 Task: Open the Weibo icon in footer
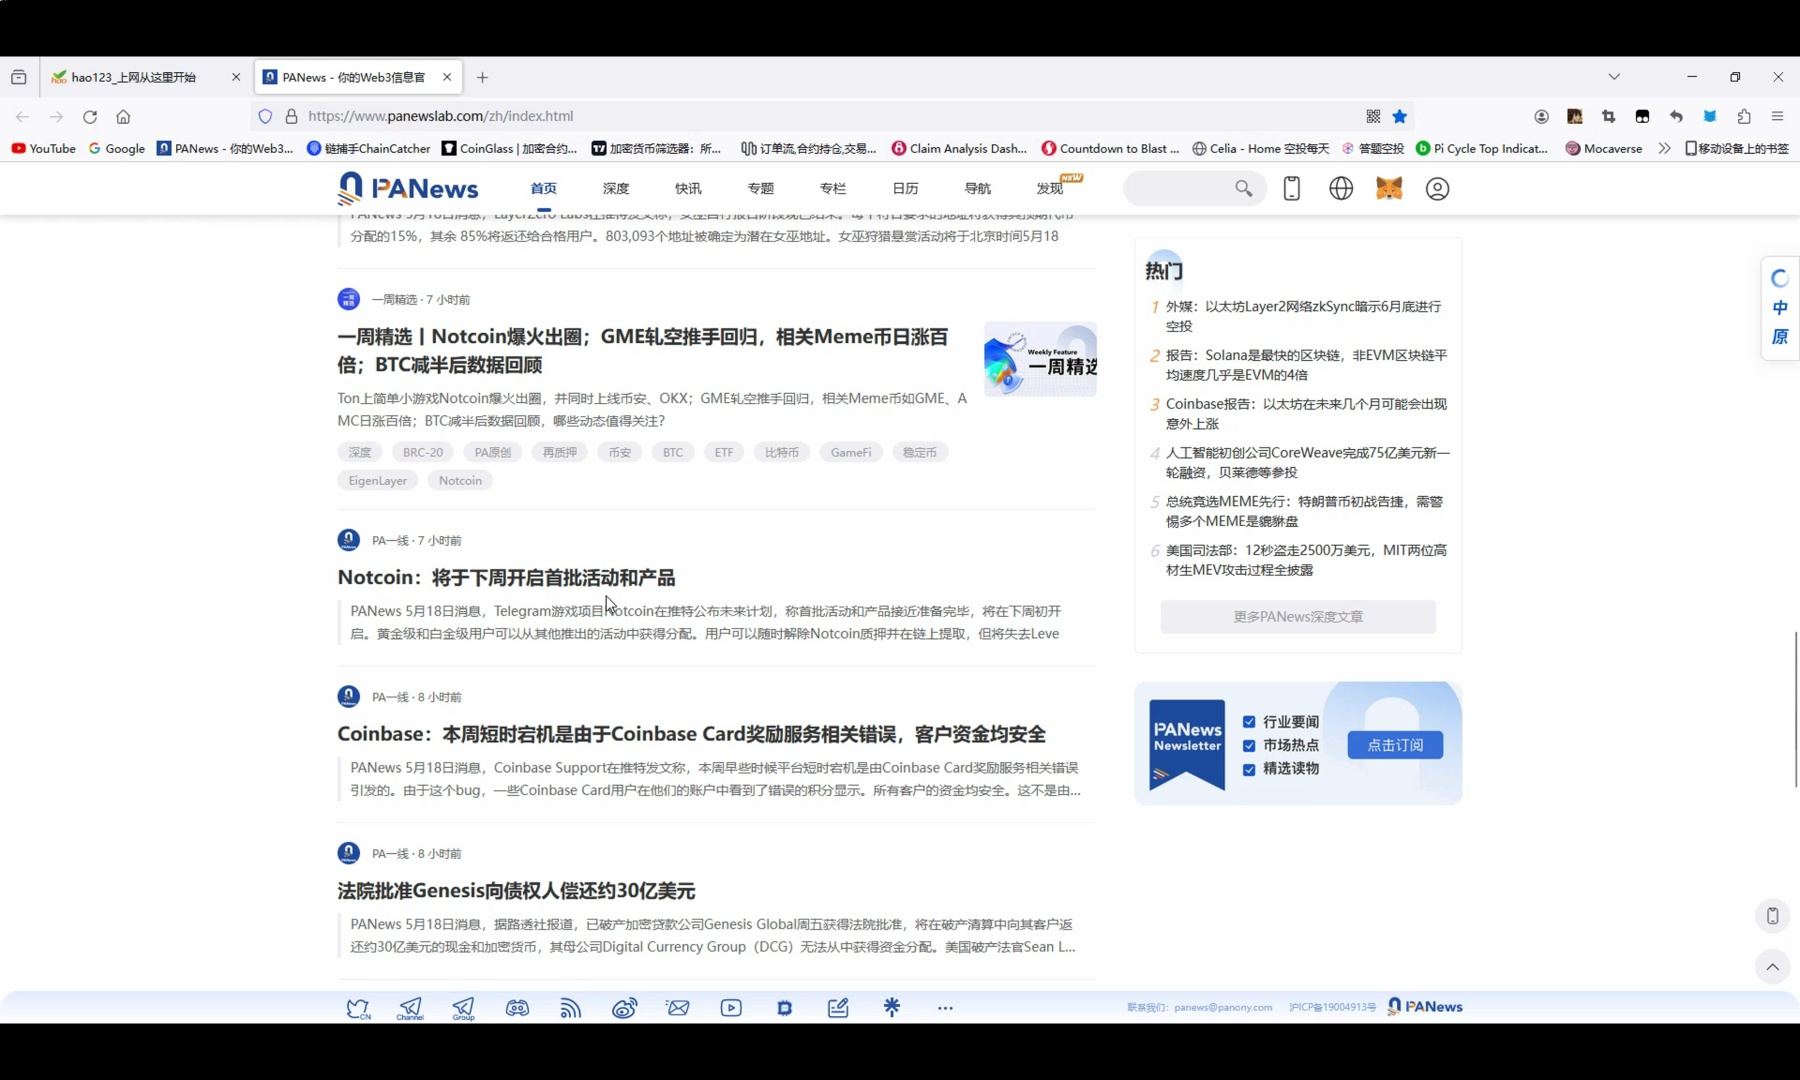[x=624, y=1008]
